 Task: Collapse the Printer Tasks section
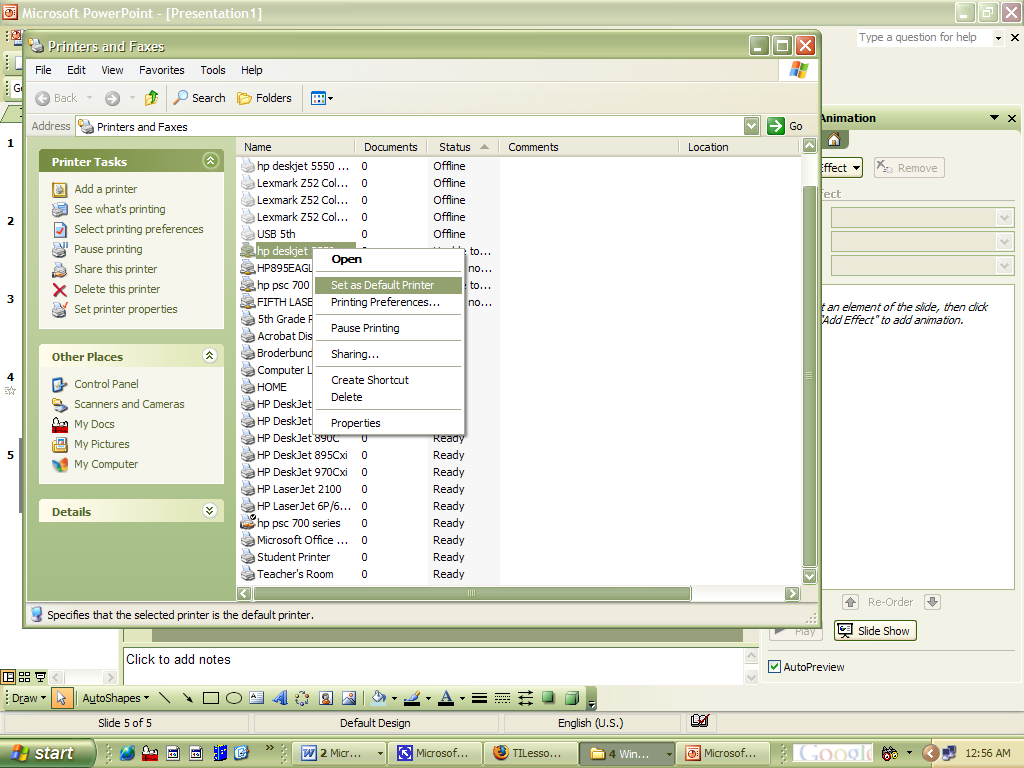click(210, 161)
